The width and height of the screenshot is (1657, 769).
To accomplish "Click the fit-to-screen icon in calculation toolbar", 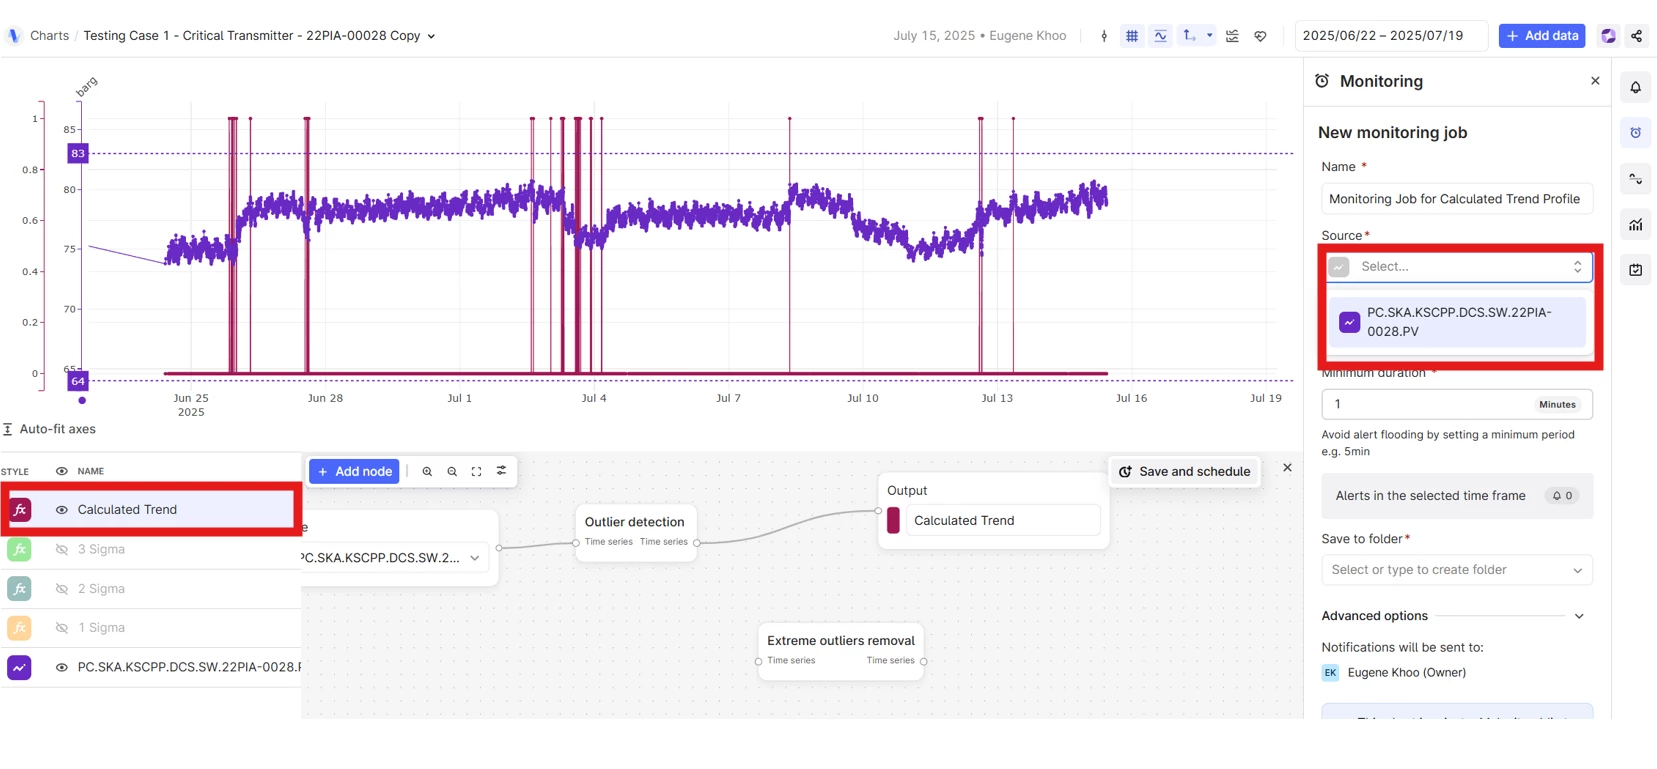I will pos(477,471).
